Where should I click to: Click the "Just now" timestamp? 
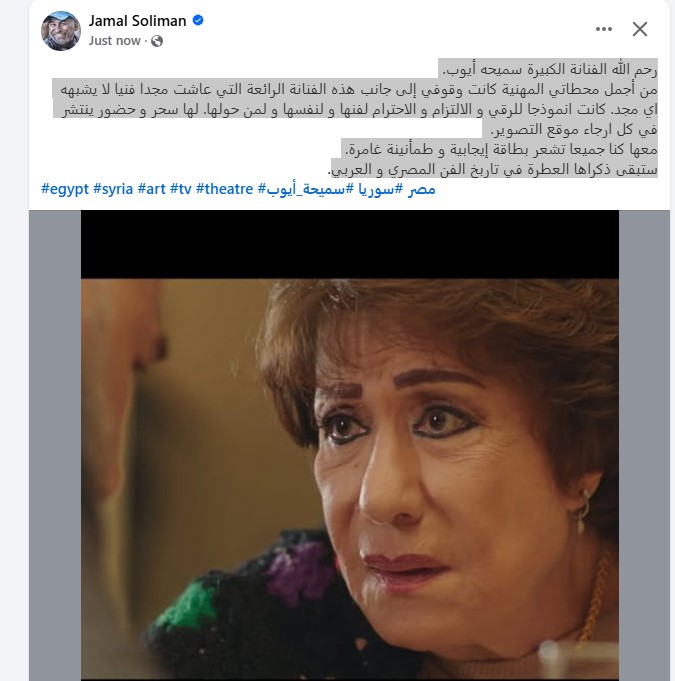click(114, 40)
